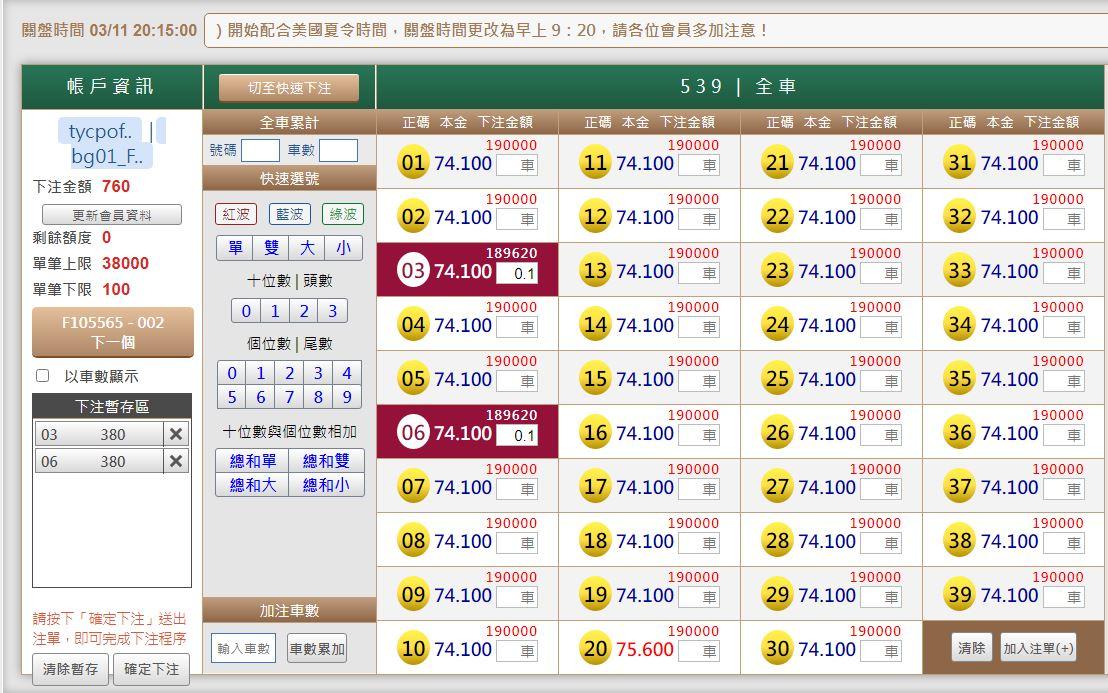Confirm bets with 確定下注
The height and width of the screenshot is (693, 1108).
(x=151, y=669)
